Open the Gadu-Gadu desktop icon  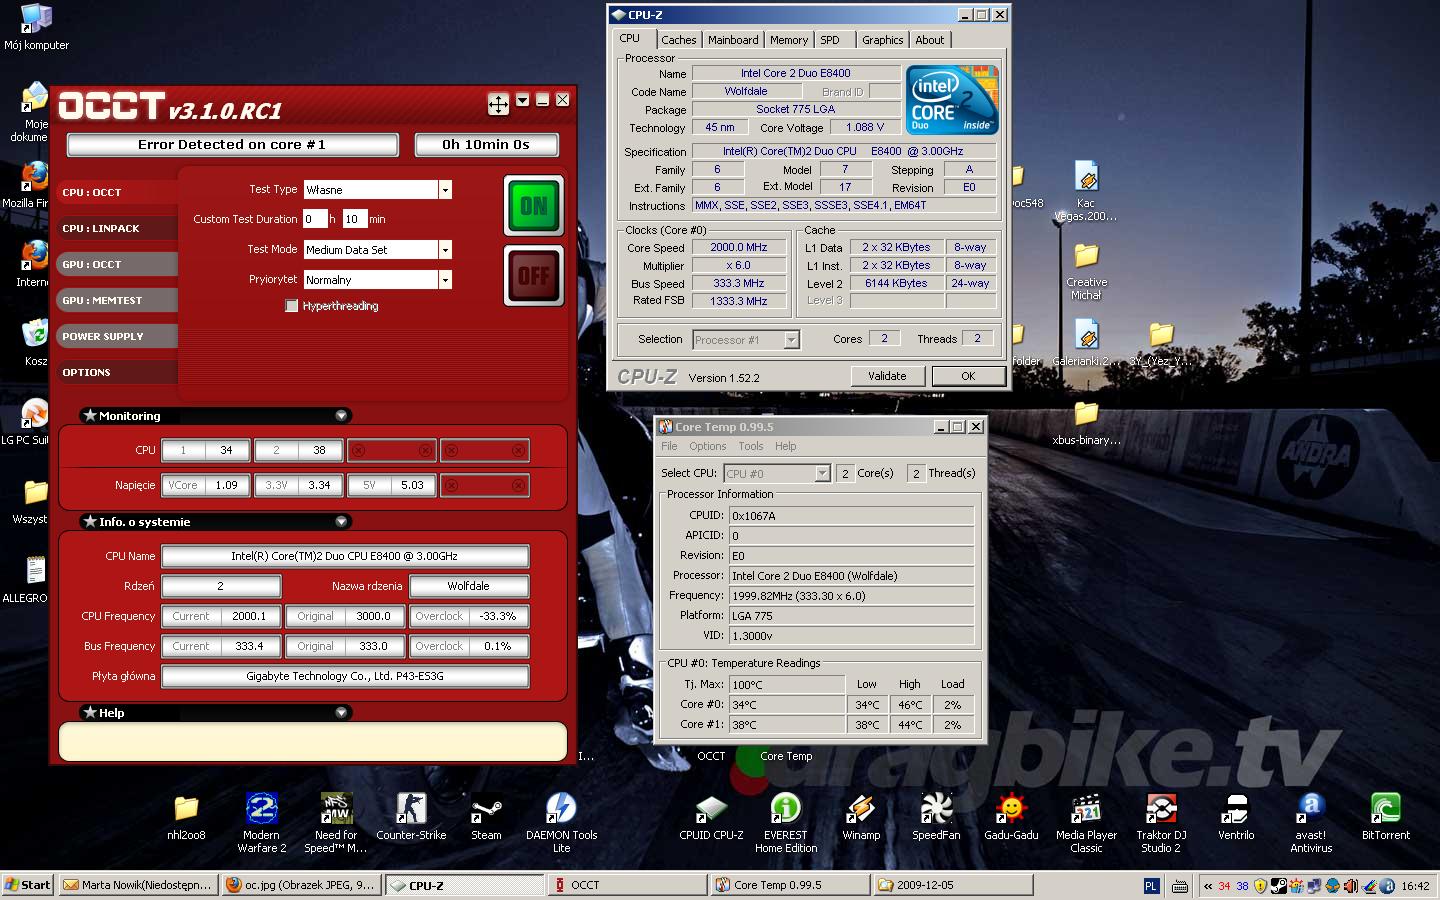pos(1011,815)
